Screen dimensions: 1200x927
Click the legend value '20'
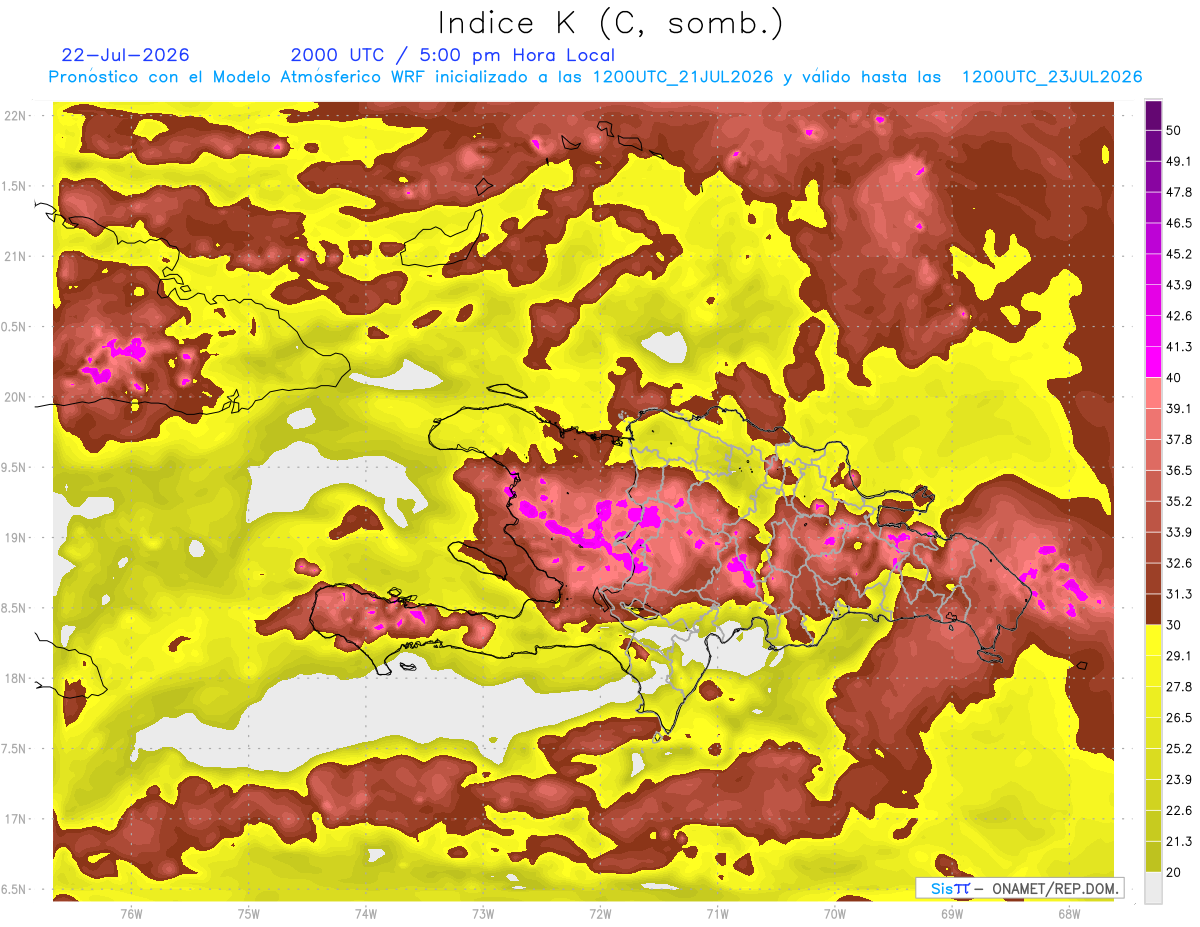click(1174, 872)
